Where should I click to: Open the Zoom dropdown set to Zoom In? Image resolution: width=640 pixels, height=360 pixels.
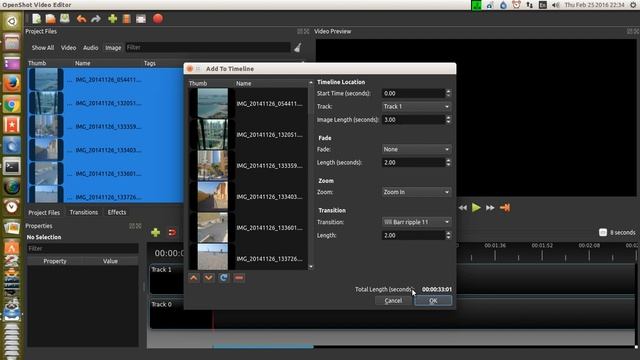tap(416, 192)
